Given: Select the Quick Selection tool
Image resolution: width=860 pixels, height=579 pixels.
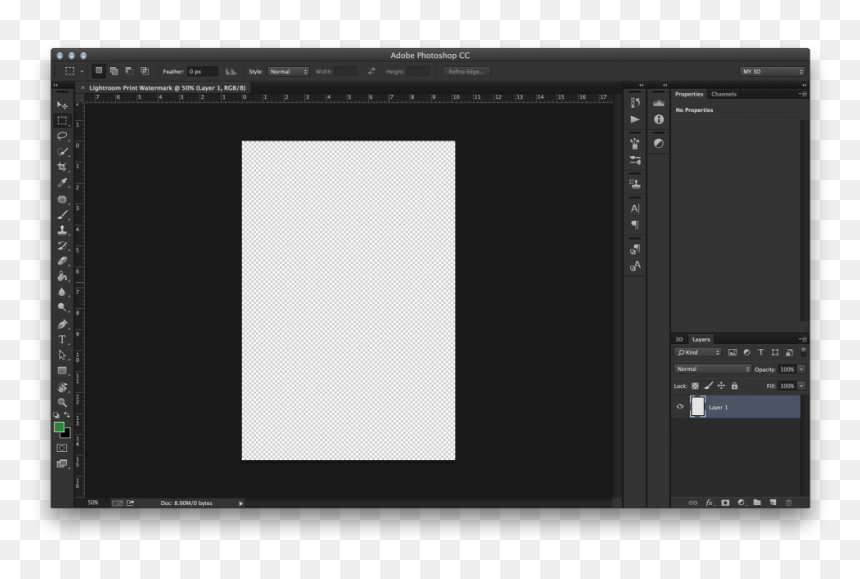Looking at the screenshot, I should coord(63,152).
